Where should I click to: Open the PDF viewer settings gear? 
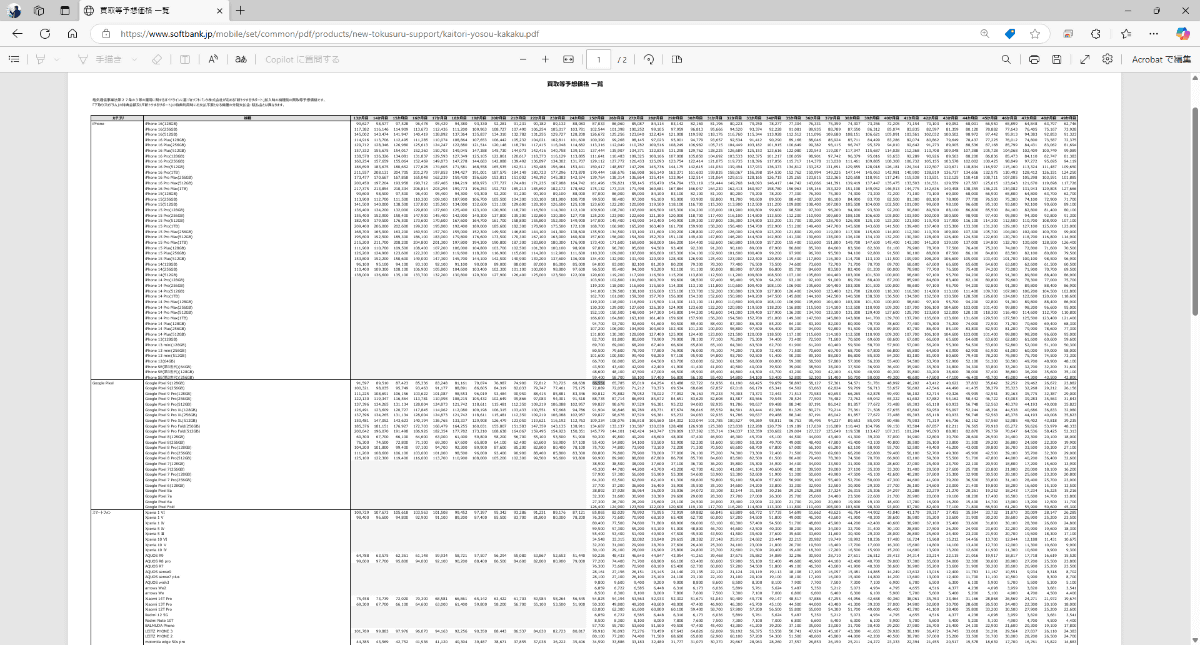pos(1108,59)
